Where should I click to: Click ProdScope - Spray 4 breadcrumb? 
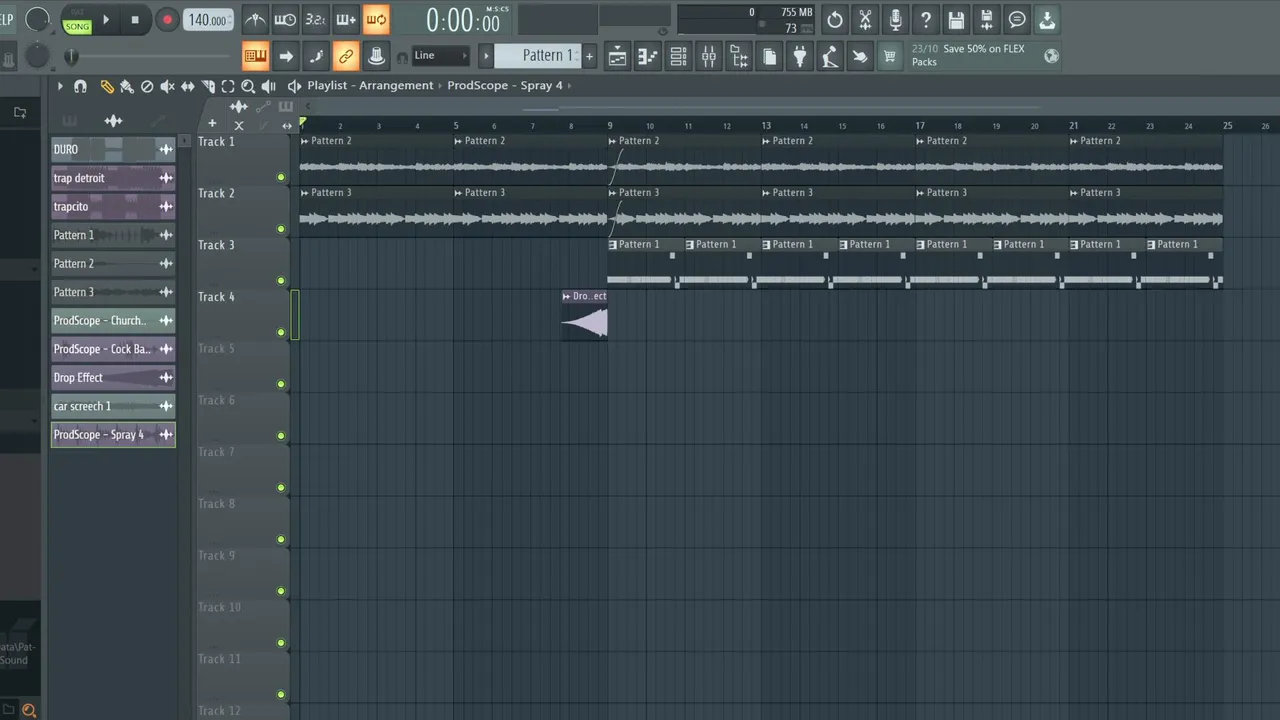click(505, 85)
